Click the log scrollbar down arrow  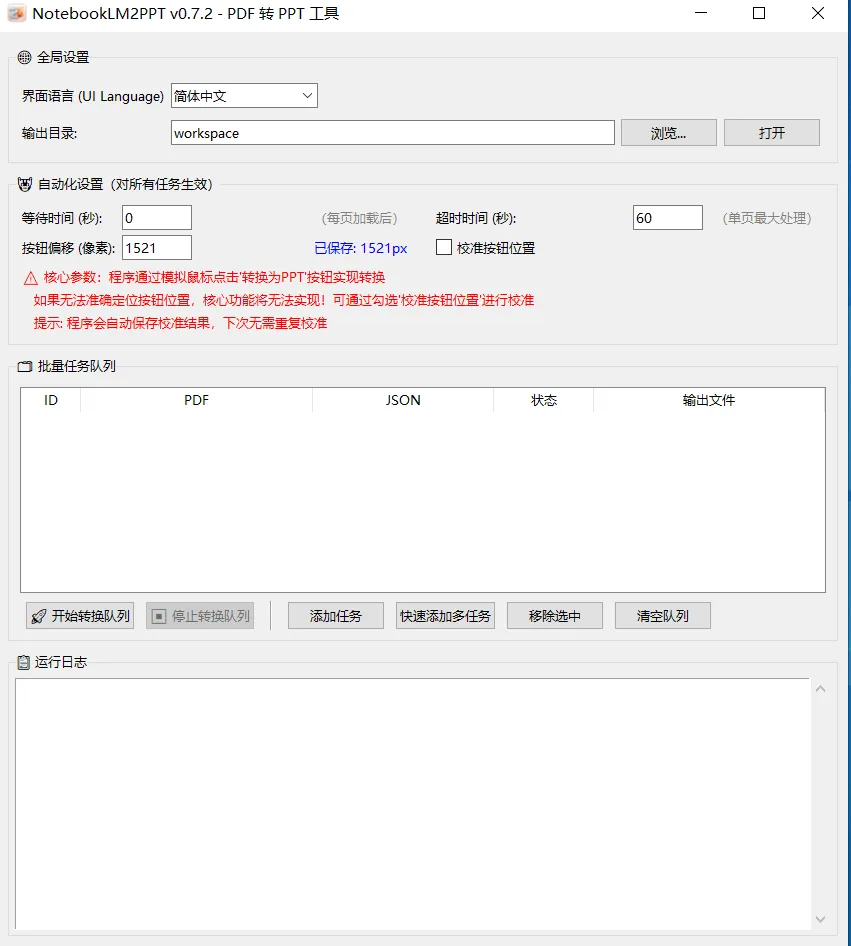pyautogui.click(x=820, y=919)
